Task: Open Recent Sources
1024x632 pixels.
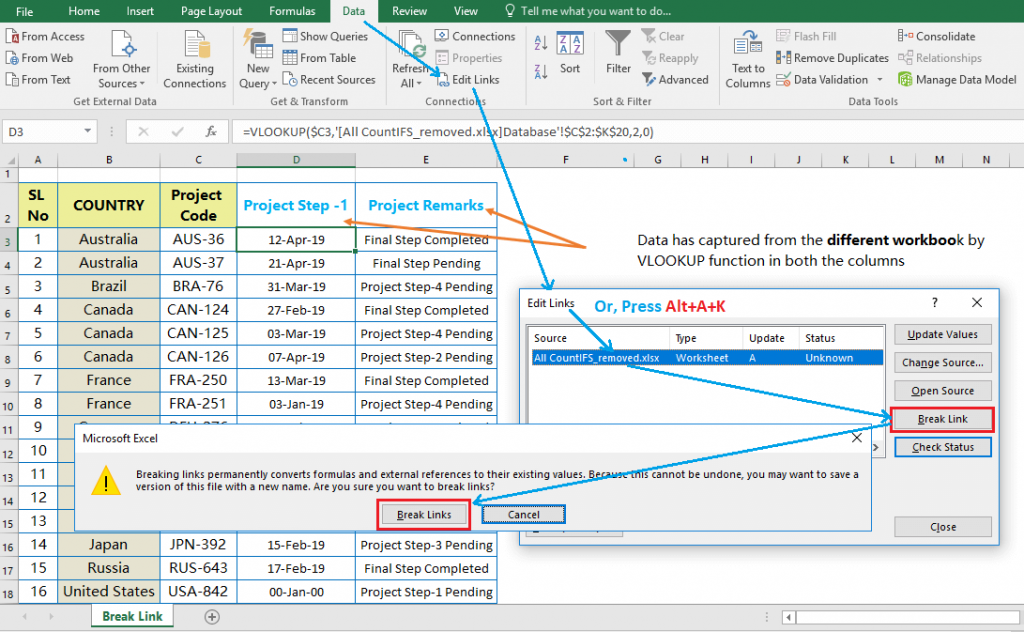Action: coord(330,80)
